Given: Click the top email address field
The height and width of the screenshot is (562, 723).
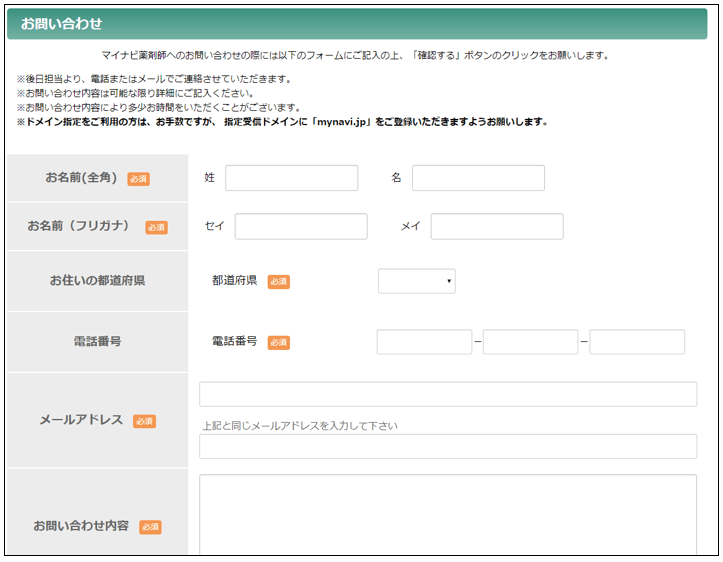Looking at the screenshot, I should 448,394.
